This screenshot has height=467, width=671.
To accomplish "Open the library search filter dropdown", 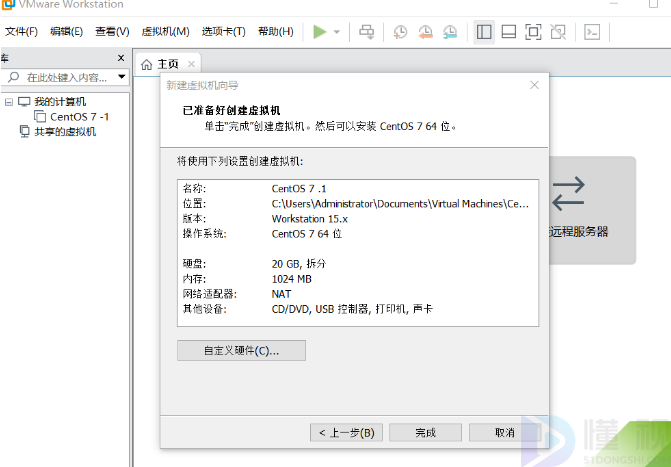I will coord(122,77).
